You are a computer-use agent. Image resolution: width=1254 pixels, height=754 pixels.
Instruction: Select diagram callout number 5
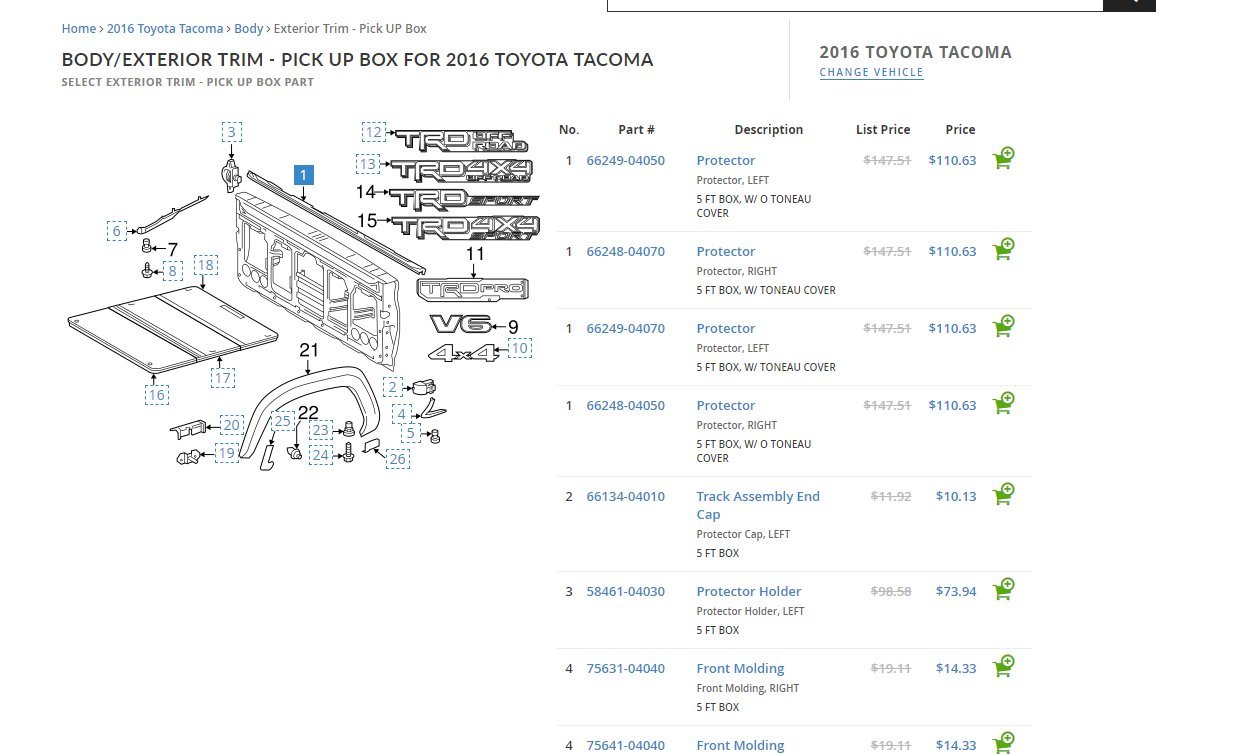tap(411, 434)
